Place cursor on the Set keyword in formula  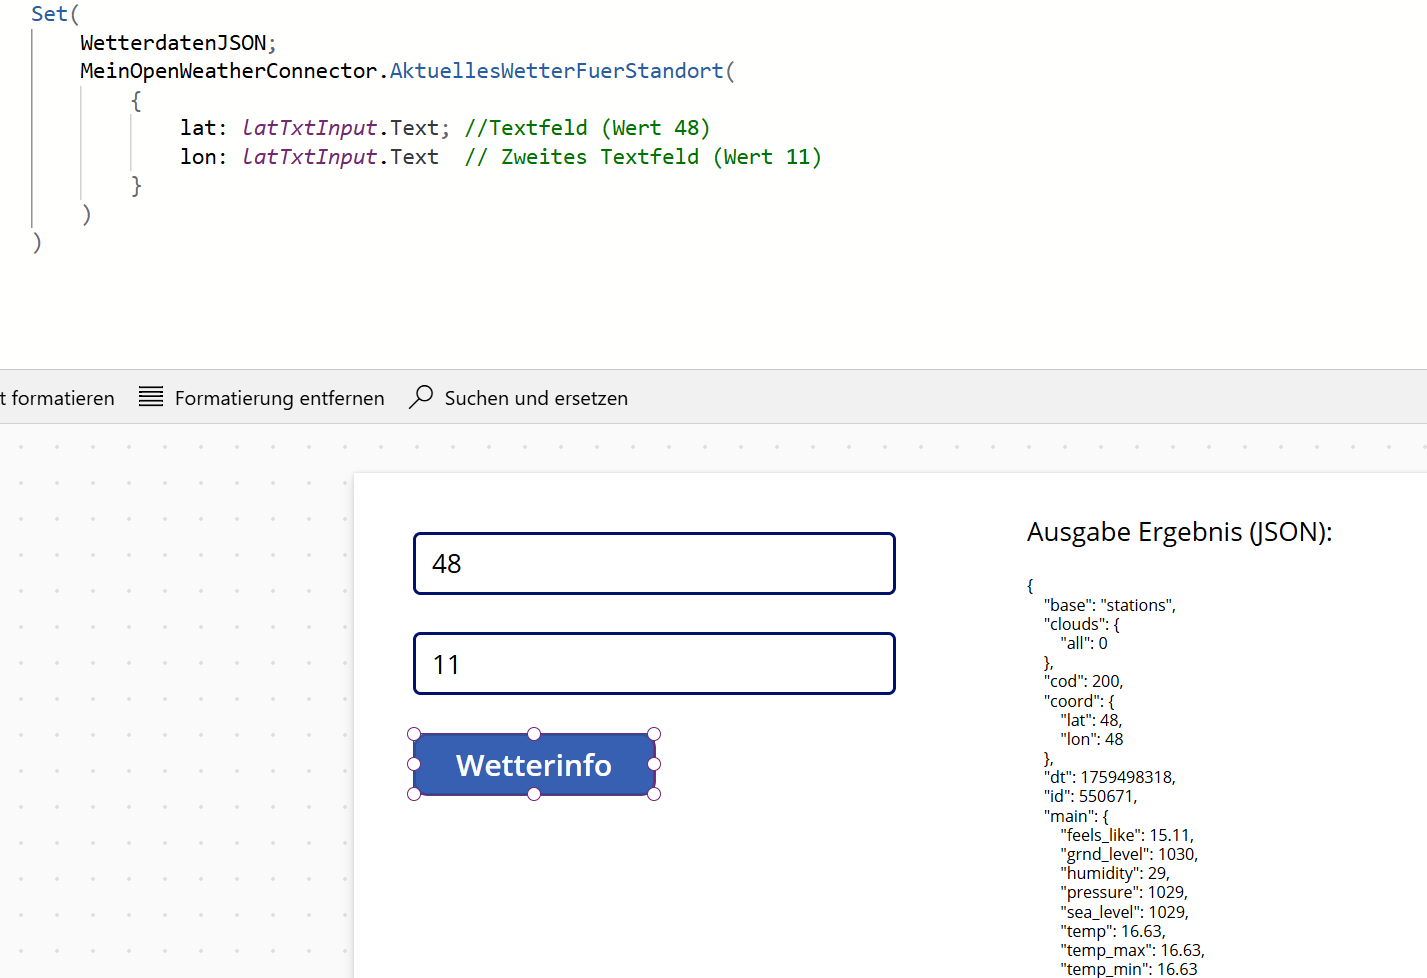pos(49,14)
